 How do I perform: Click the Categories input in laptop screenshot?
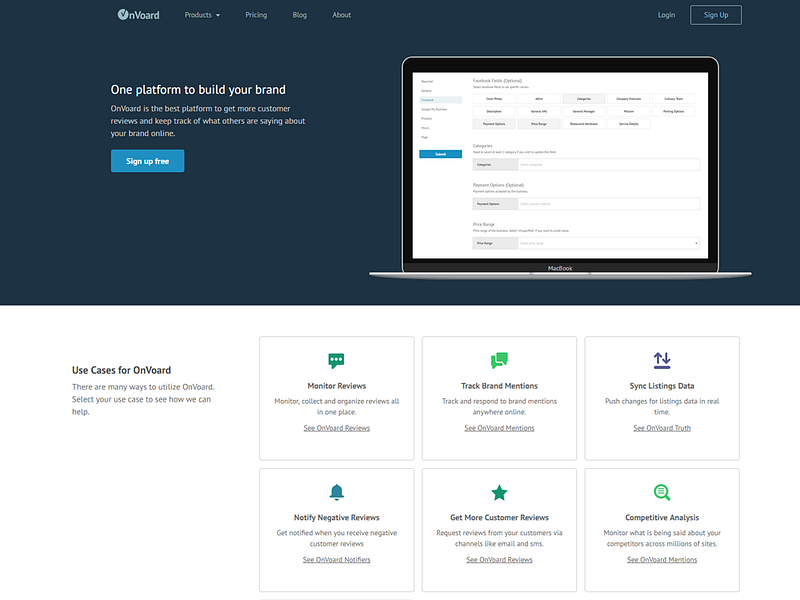tap(609, 164)
